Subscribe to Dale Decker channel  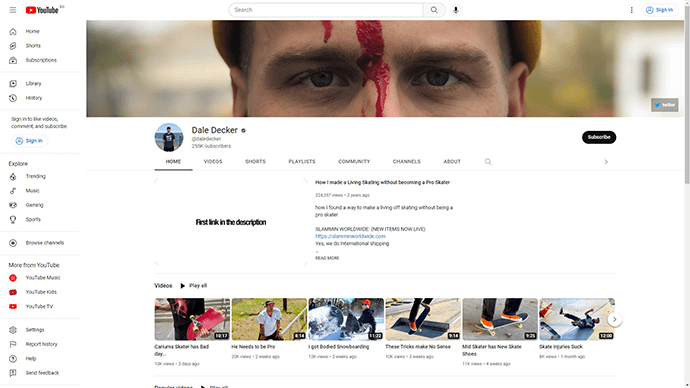(599, 137)
